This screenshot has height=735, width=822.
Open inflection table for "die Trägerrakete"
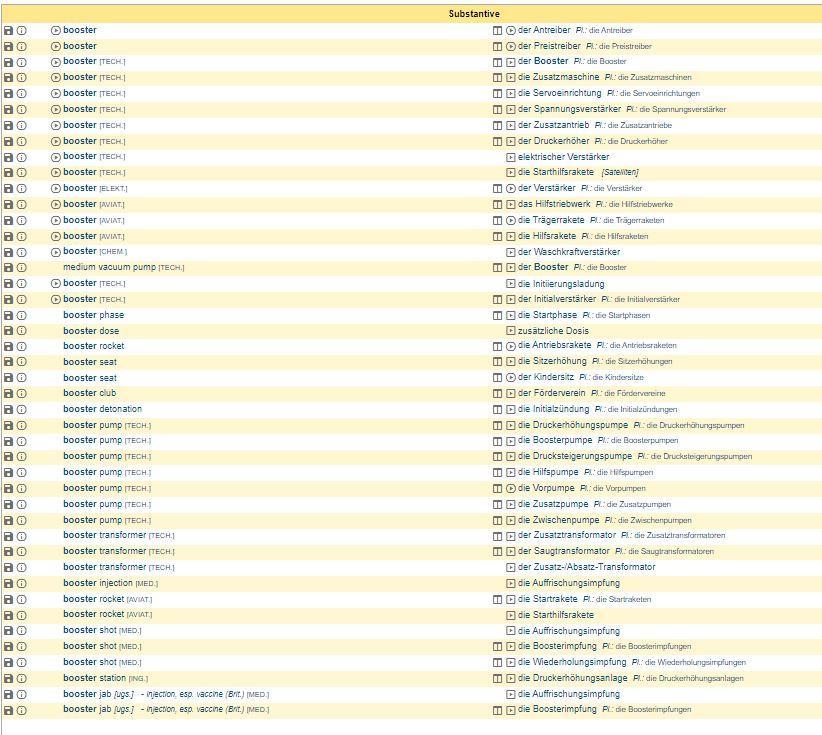pos(497,220)
